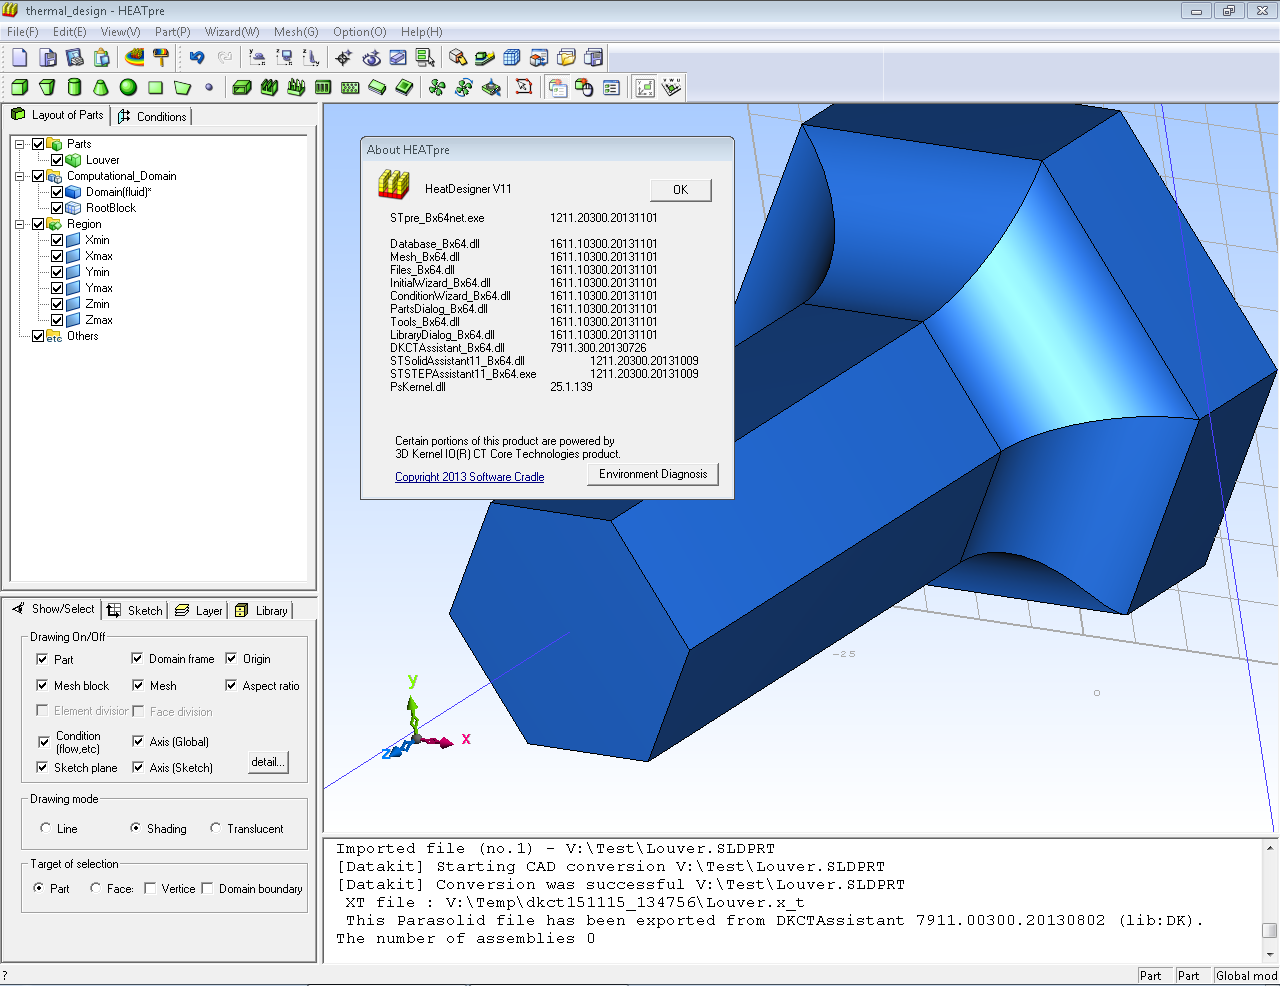Uncheck the Zmax region checkbox
The image size is (1280, 986).
57,320
